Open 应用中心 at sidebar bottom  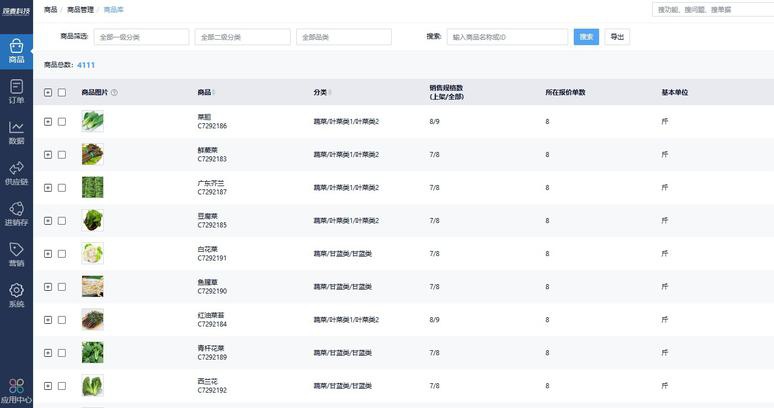tap(16, 391)
